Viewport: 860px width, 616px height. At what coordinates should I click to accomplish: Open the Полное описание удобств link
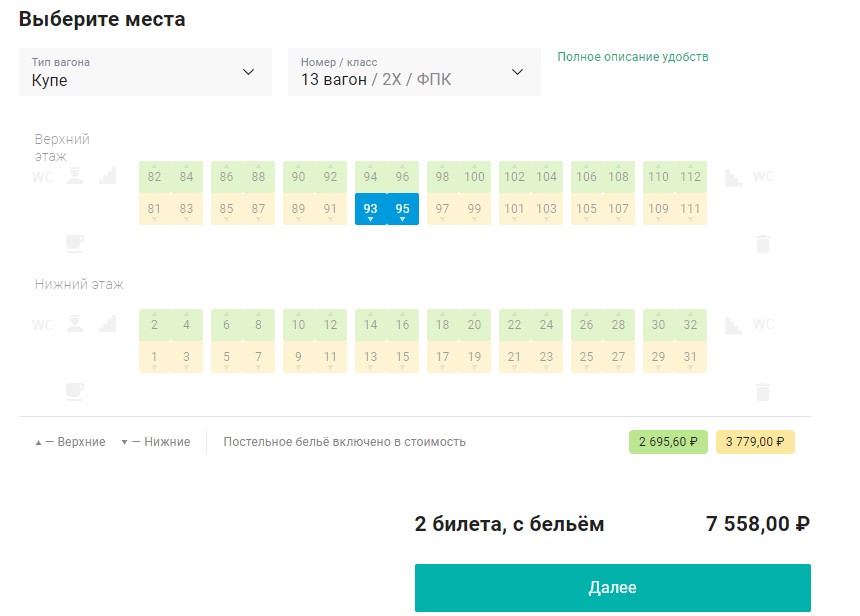click(x=633, y=57)
